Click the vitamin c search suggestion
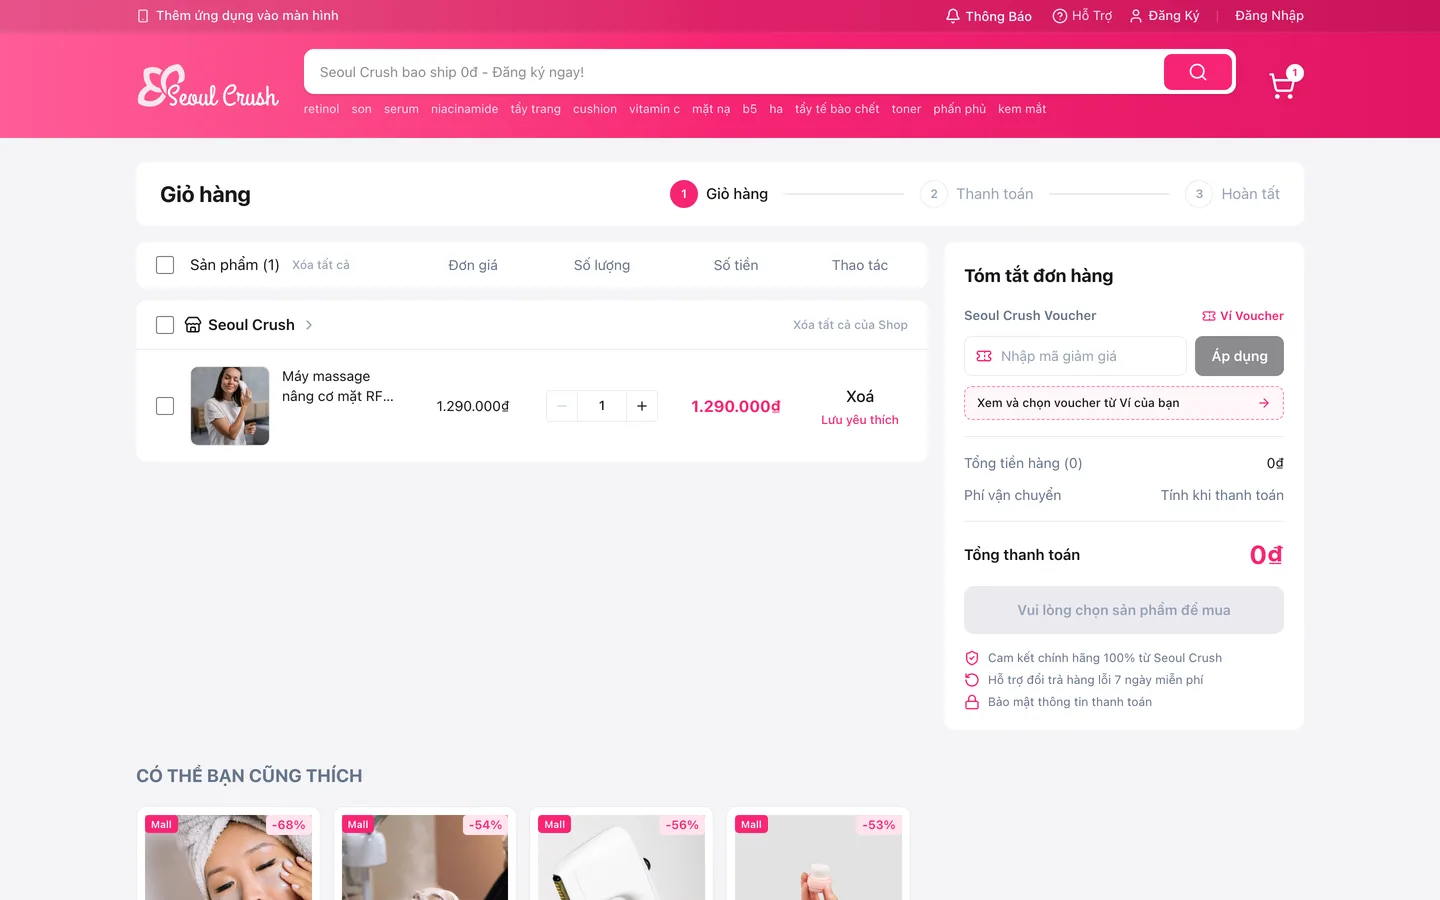 tap(654, 109)
